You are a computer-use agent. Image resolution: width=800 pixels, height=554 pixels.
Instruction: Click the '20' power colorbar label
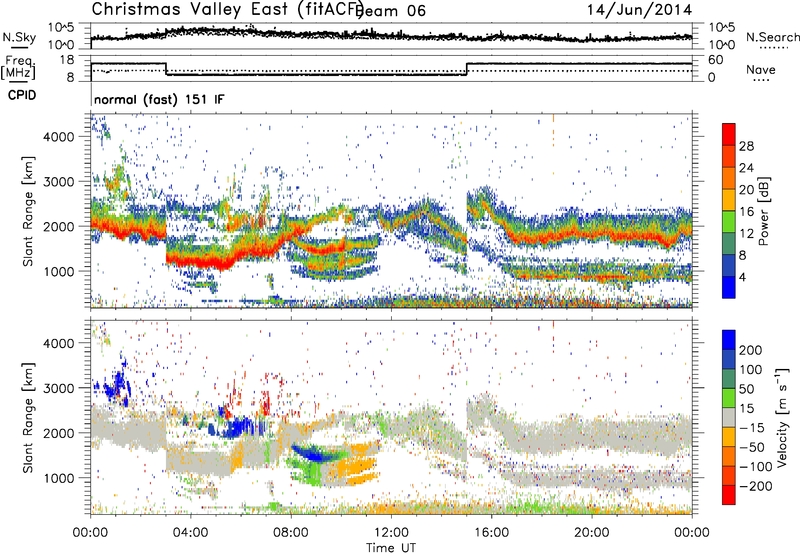[x=746, y=190]
